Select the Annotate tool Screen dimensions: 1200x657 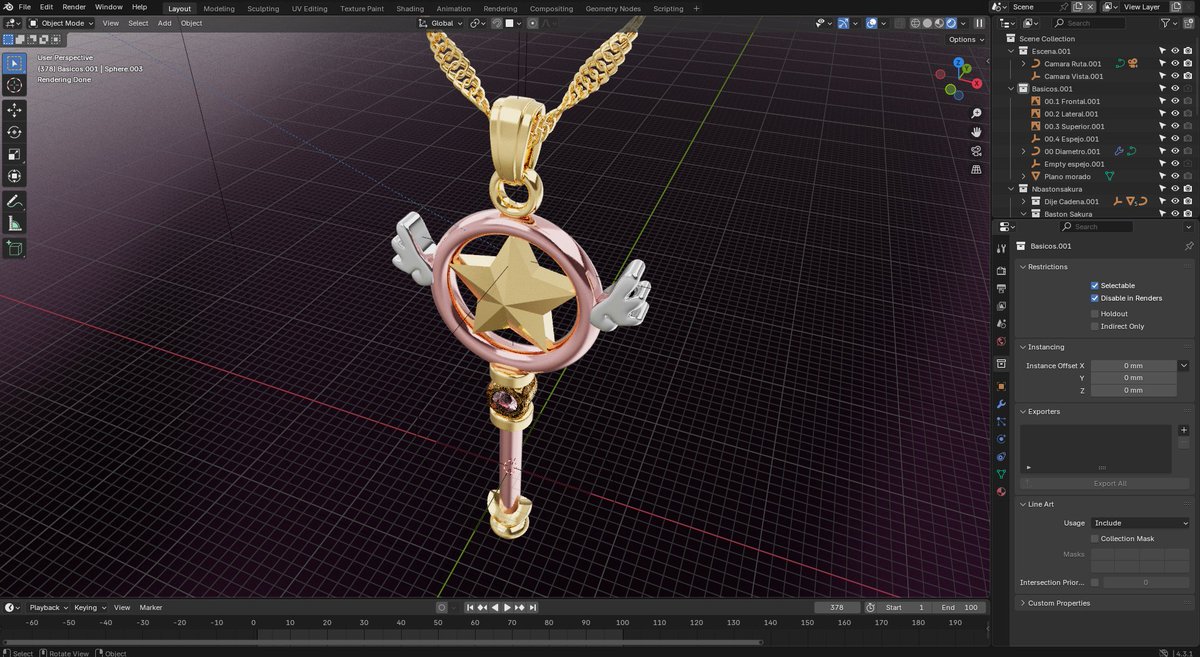[15, 201]
